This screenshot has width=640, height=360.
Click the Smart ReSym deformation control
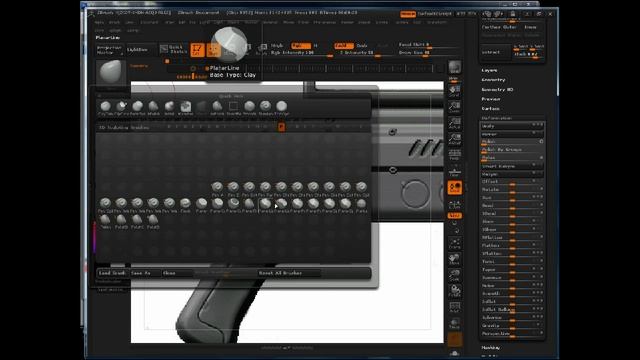512,166
